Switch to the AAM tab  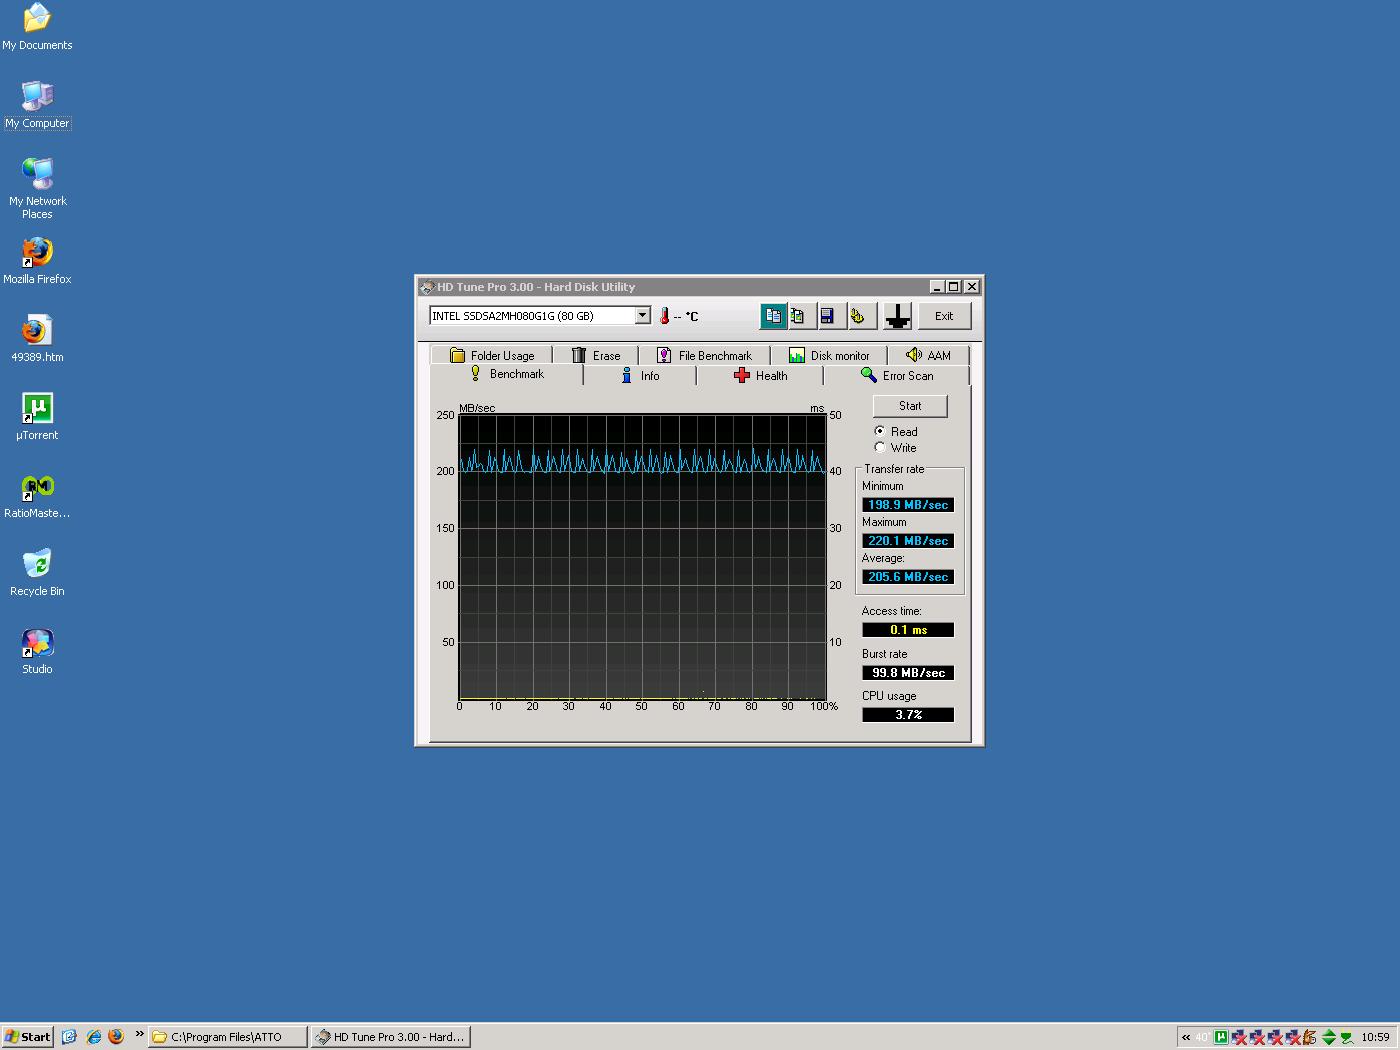(928, 355)
